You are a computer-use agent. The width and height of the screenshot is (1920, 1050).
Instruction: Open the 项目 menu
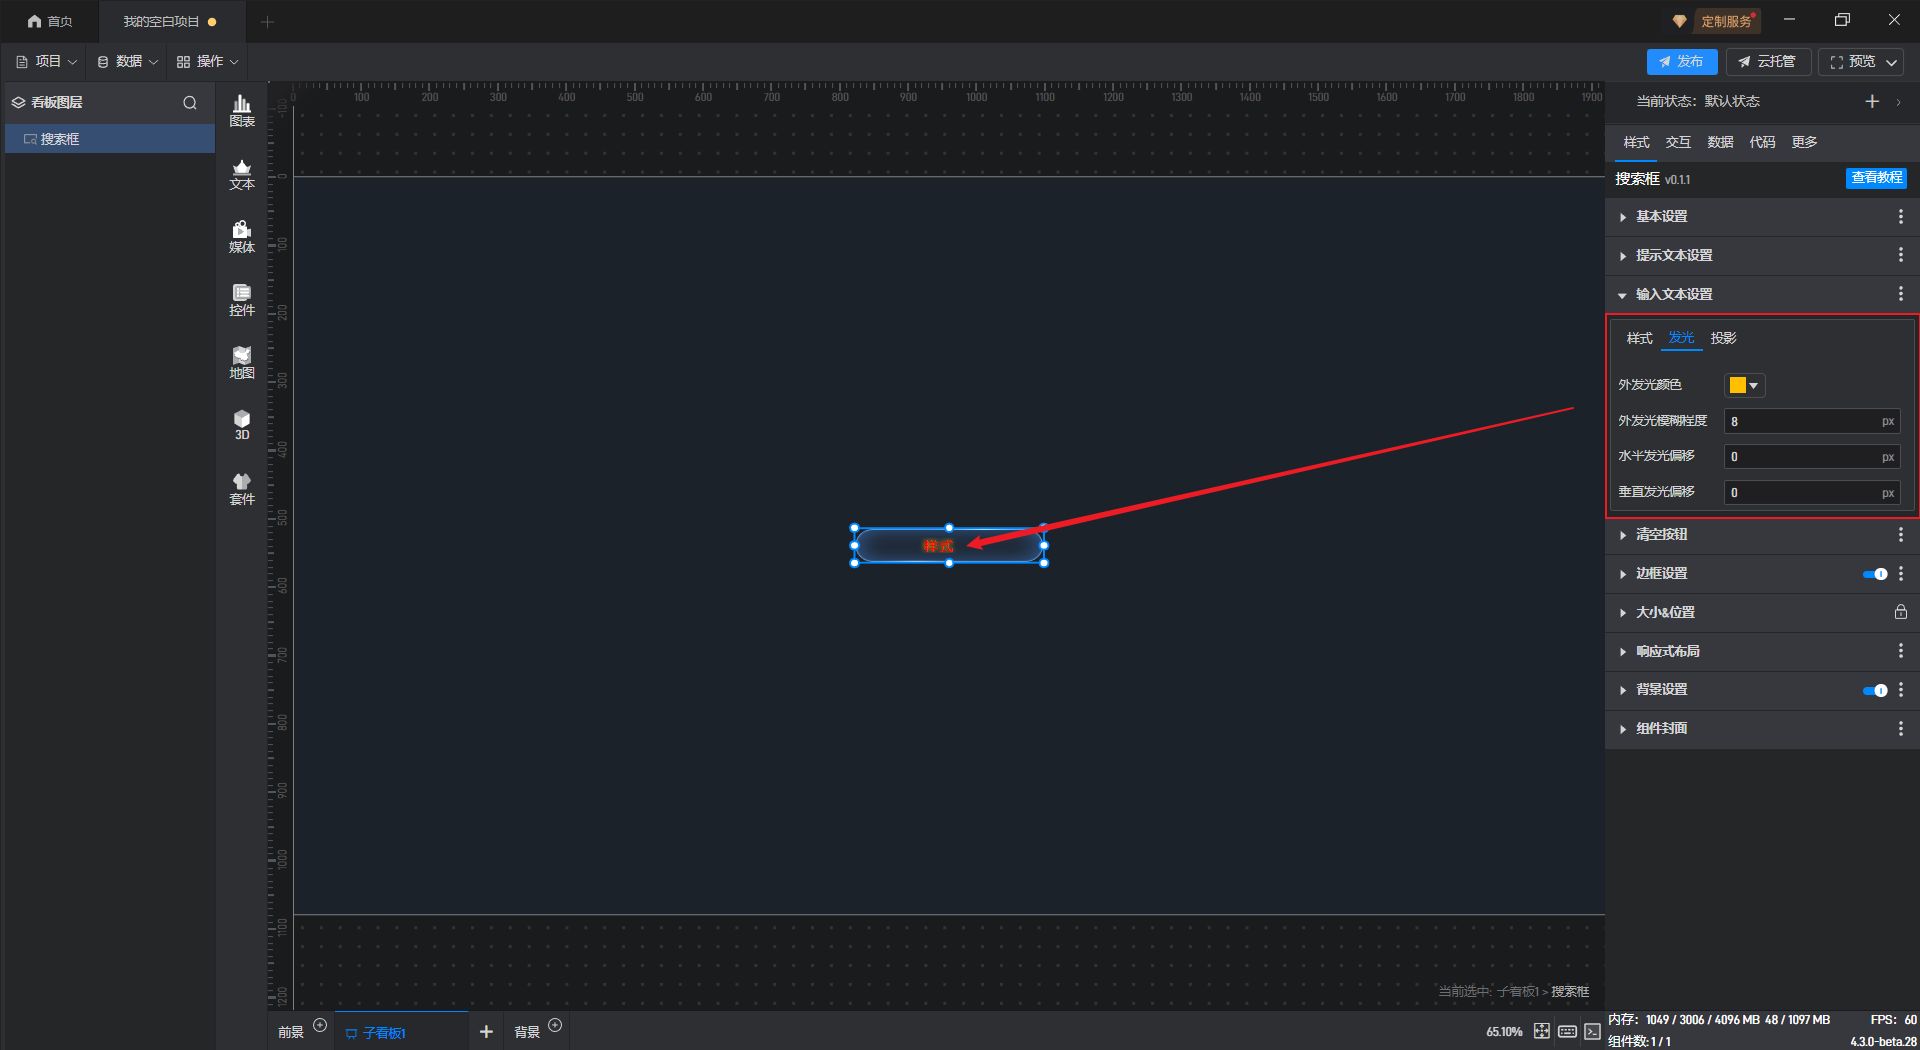46,62
